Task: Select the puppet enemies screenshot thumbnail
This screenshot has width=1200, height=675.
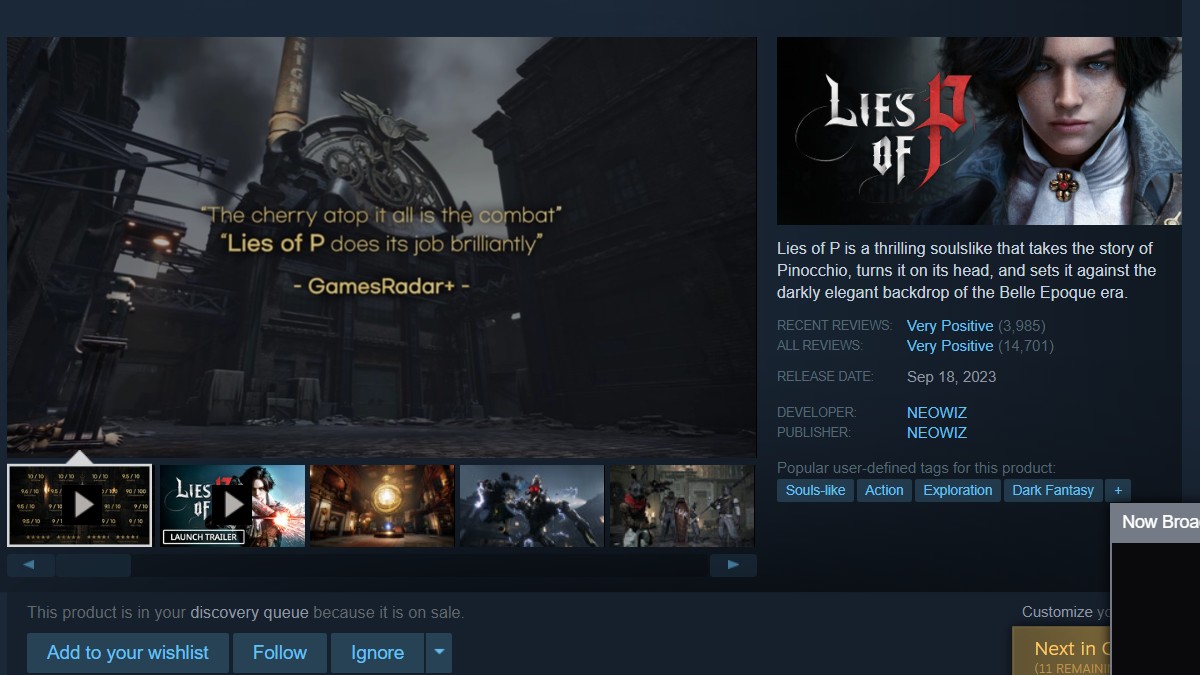Action: click(681, 505)
